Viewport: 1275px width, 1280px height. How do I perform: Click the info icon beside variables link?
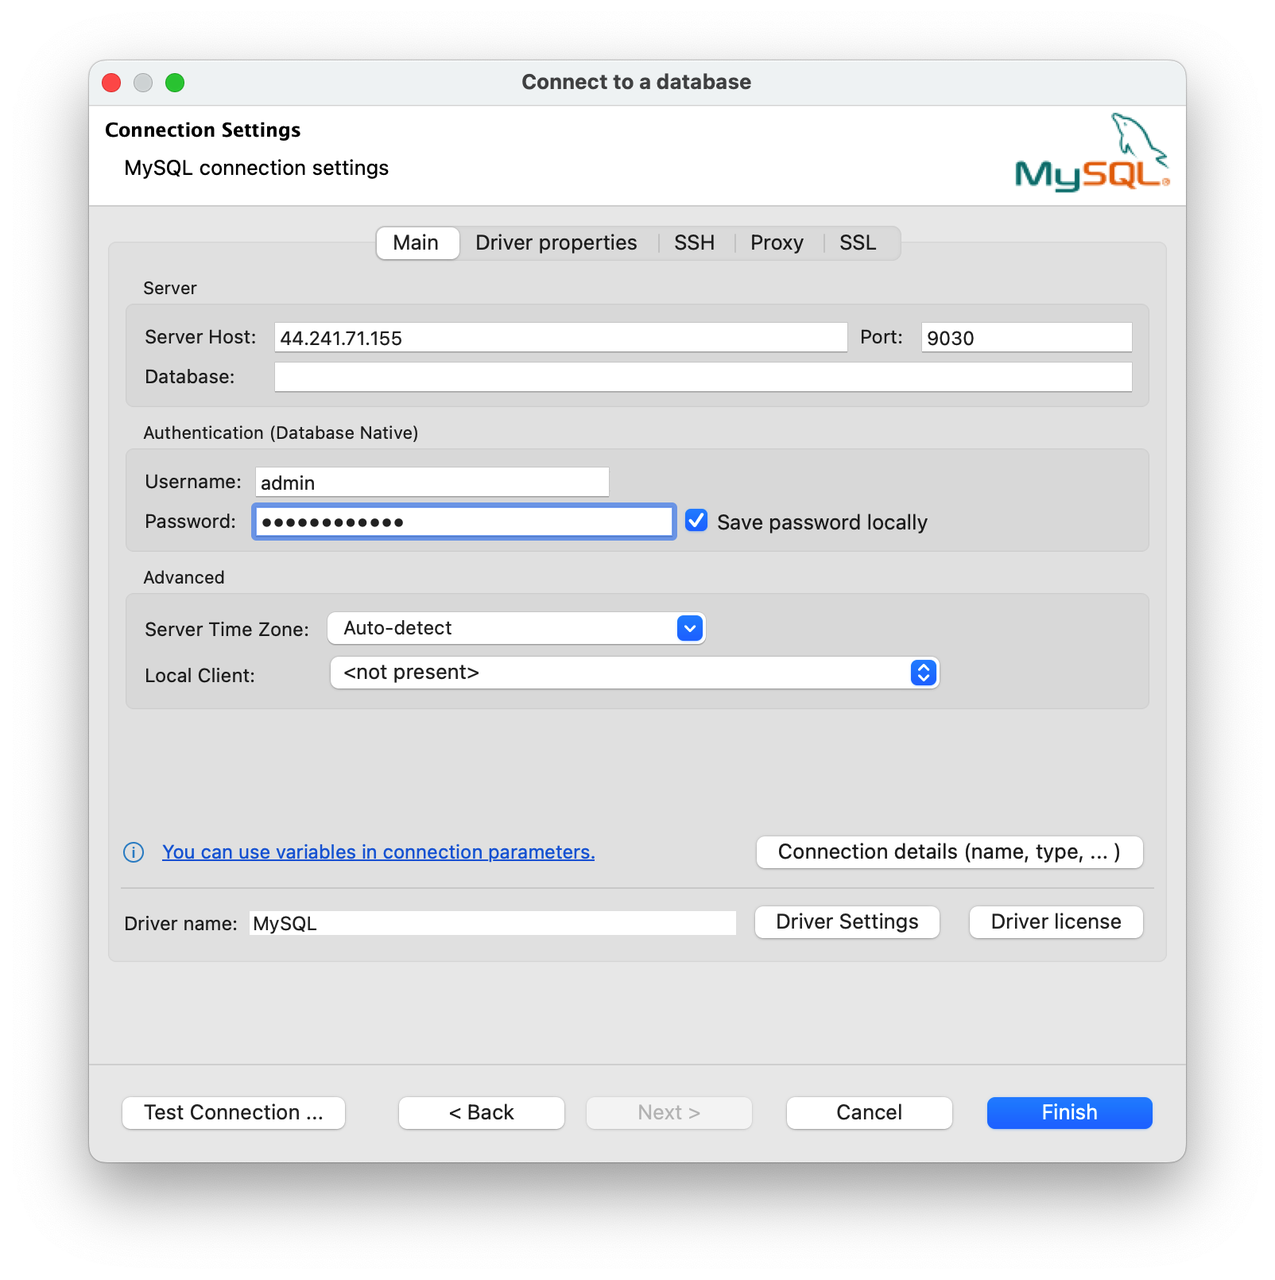(133, 852)
